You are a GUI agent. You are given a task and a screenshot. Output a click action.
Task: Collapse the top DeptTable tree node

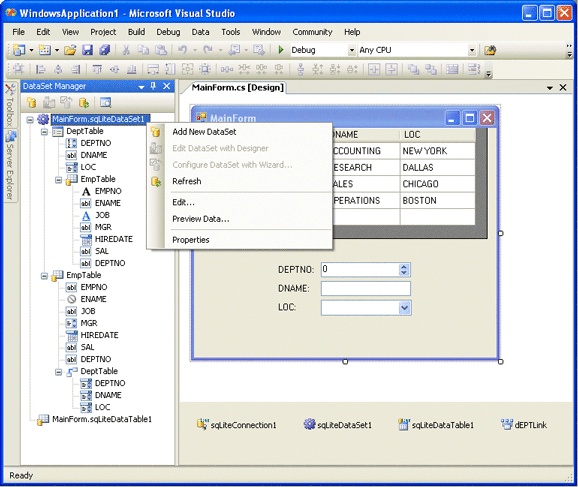pos(44,132)
